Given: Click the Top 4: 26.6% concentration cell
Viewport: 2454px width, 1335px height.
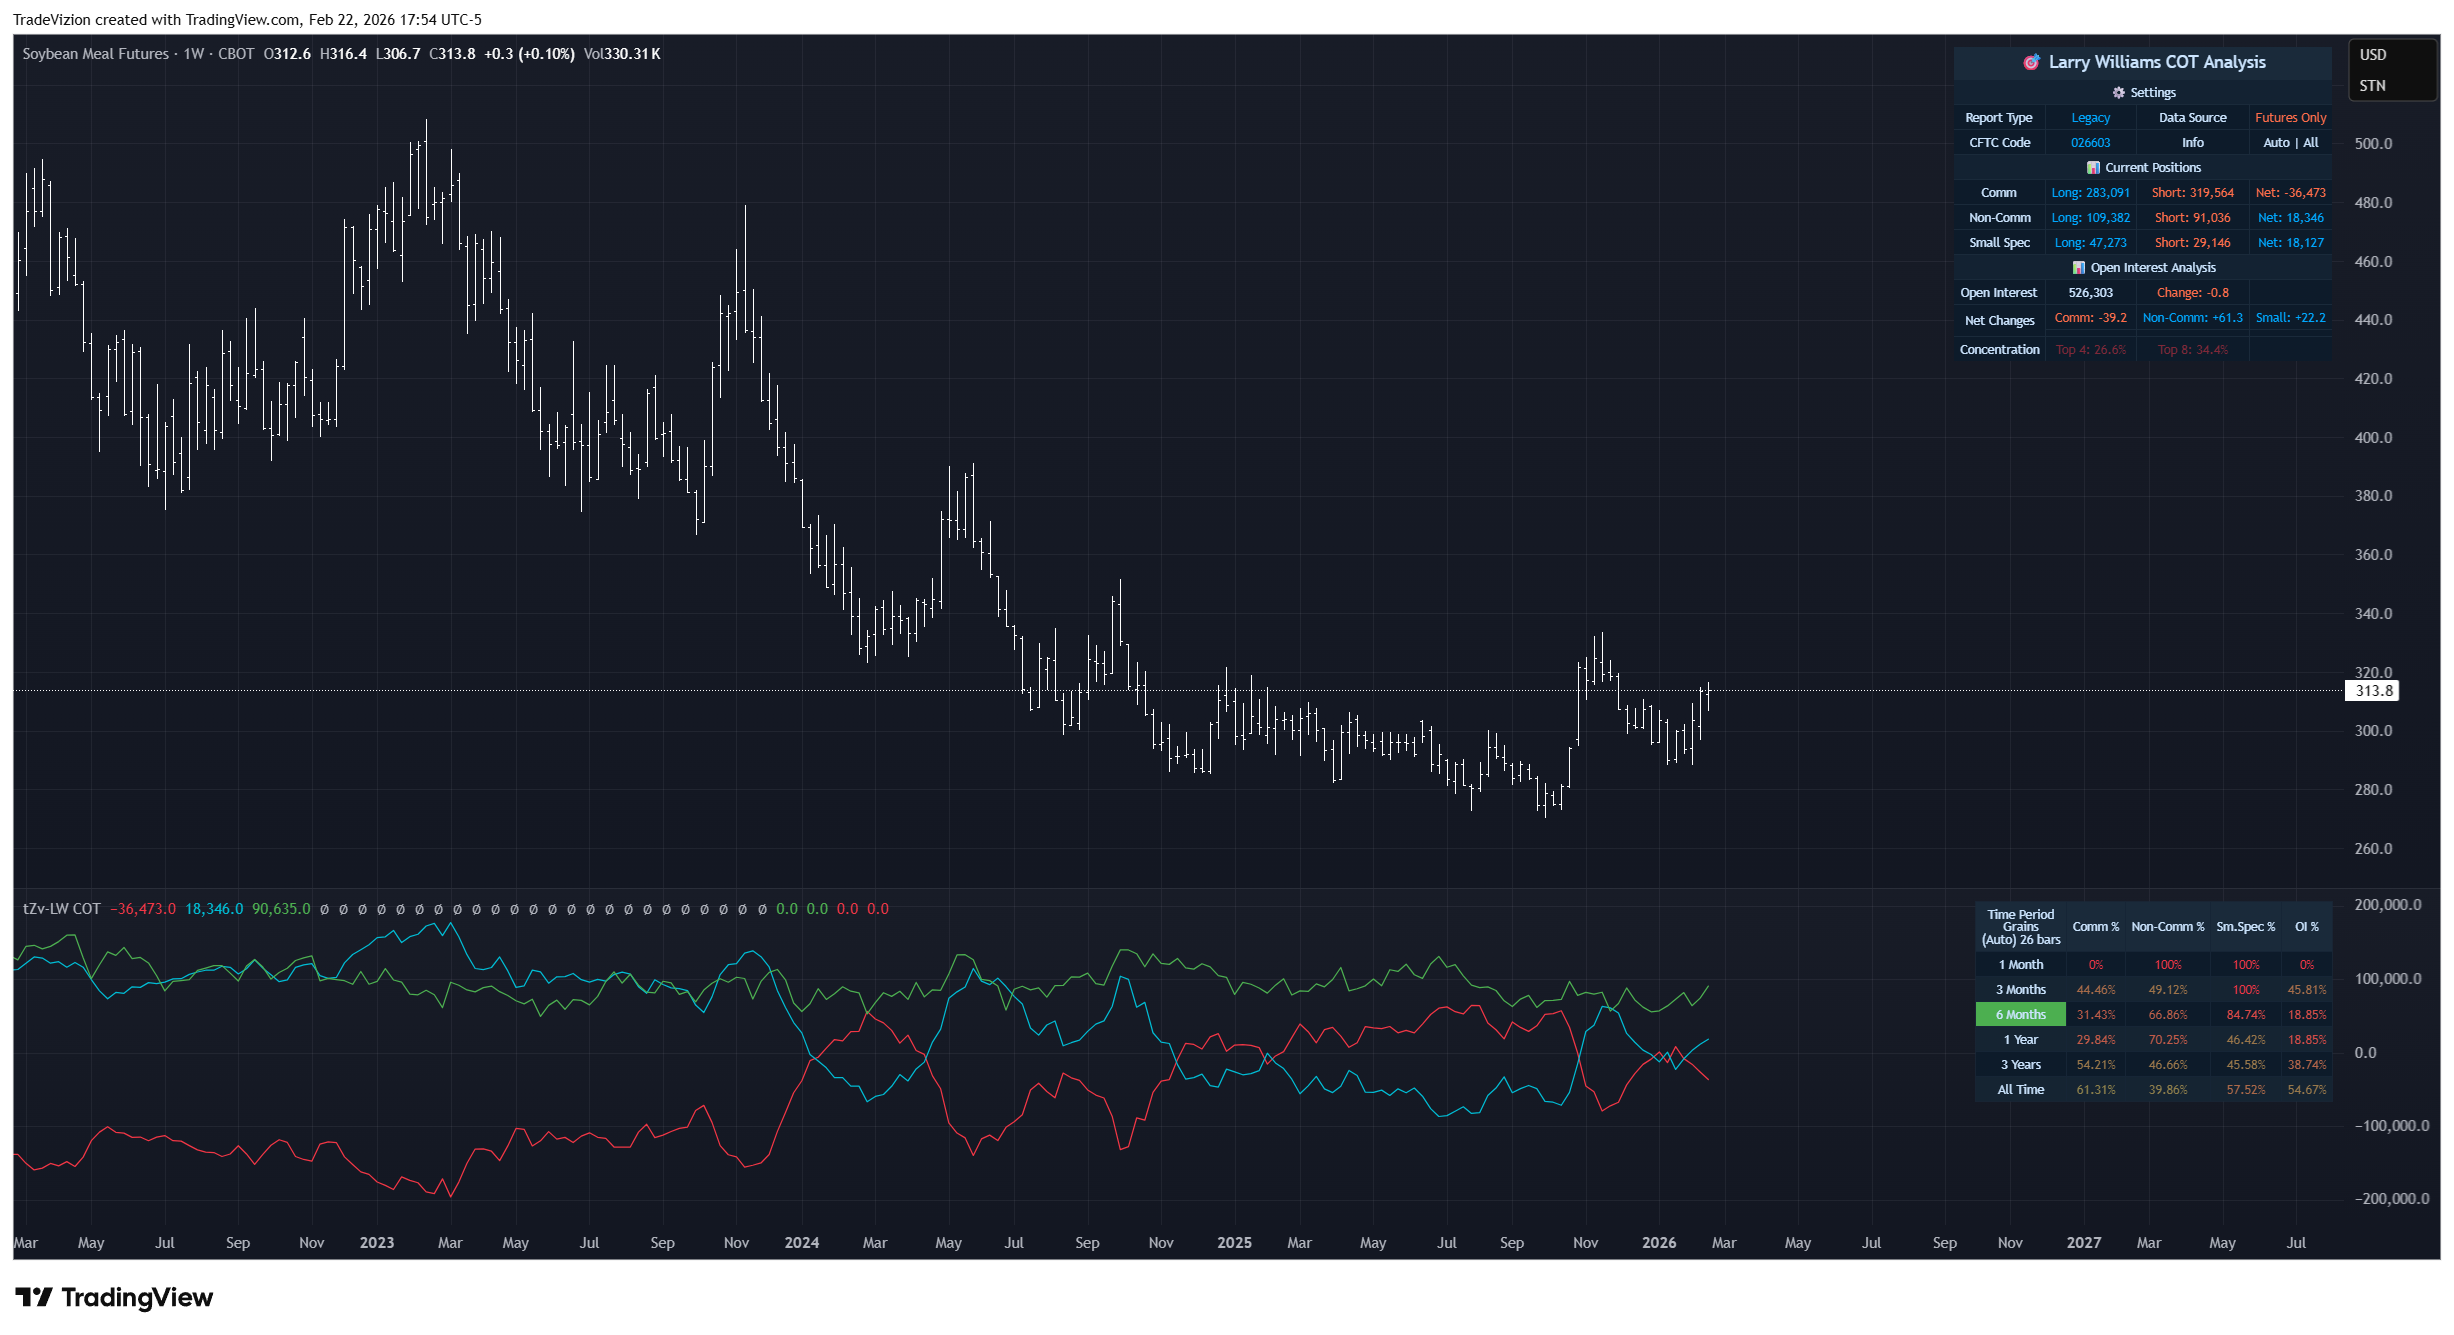Looking at the screenshot, I should coord(2090,349).
